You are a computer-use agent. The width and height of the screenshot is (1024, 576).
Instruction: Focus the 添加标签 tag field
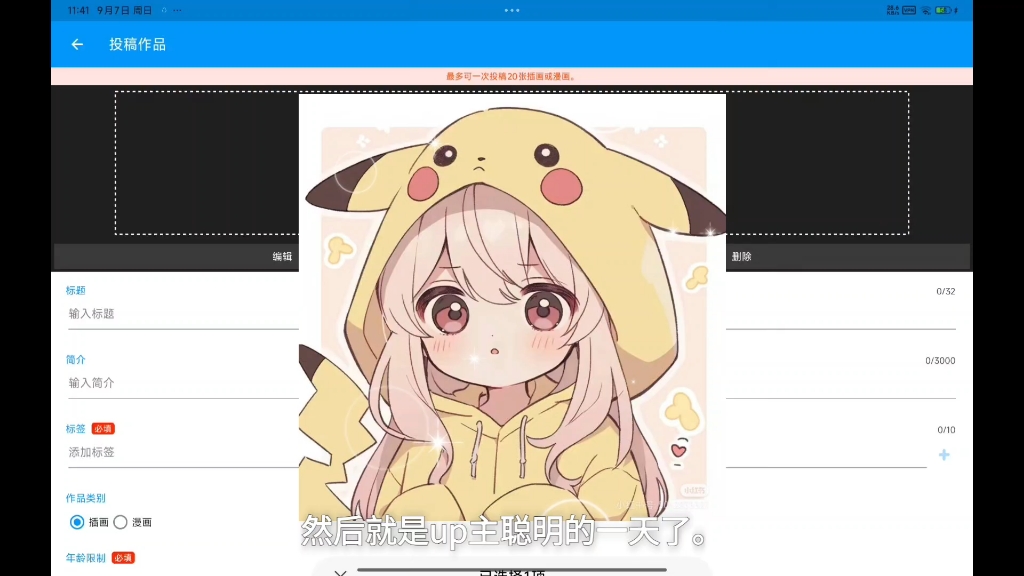tap(497, 453)
